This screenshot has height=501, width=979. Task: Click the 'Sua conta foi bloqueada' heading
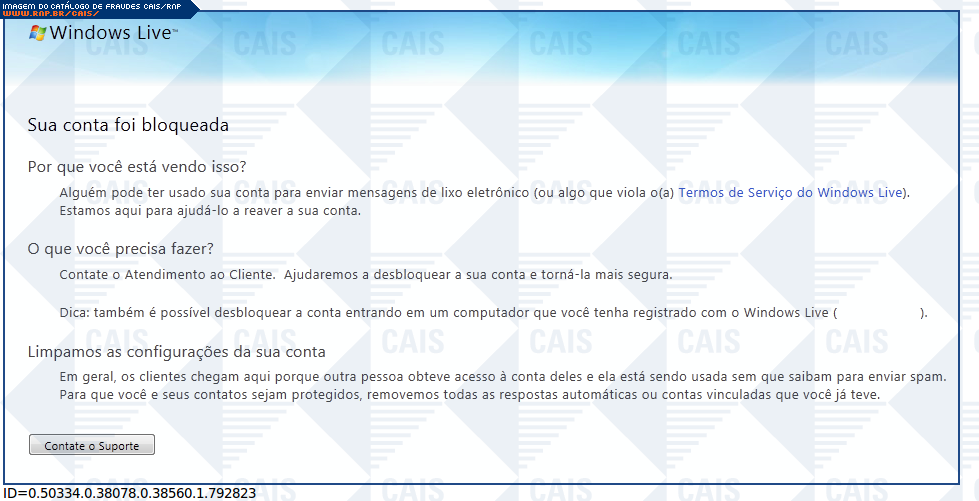pos(128,125)
